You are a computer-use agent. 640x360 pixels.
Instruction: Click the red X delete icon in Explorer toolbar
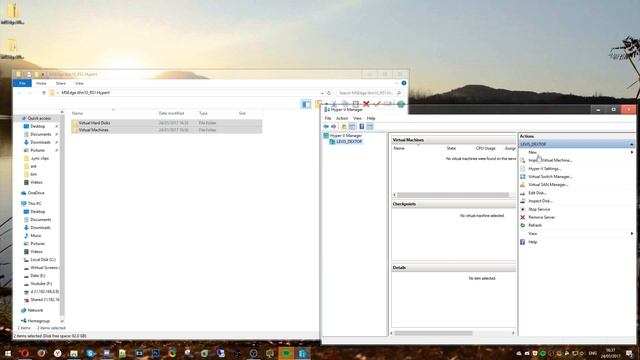[x=366, y=104]
